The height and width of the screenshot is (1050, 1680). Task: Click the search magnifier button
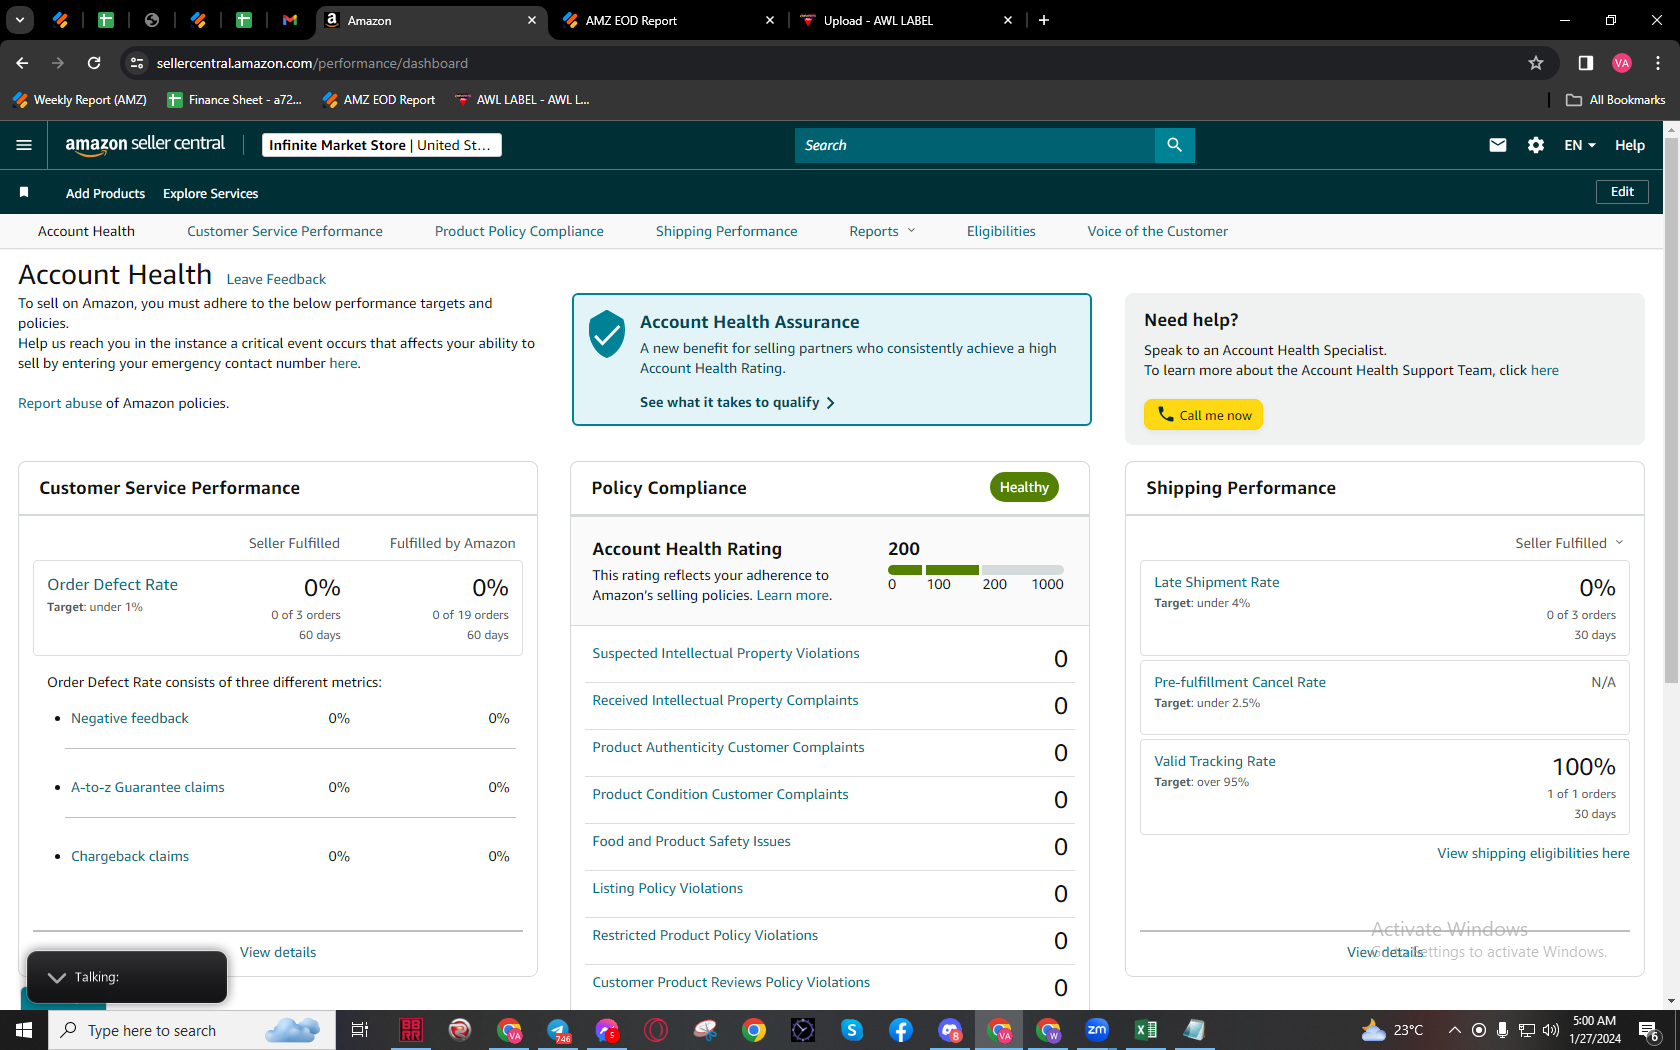point(1174,145)
